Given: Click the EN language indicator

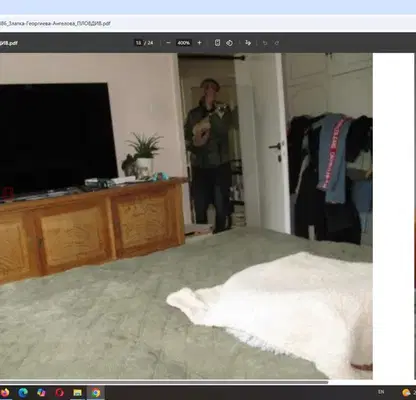Looking at the screenshot, I should pos(381,392).
